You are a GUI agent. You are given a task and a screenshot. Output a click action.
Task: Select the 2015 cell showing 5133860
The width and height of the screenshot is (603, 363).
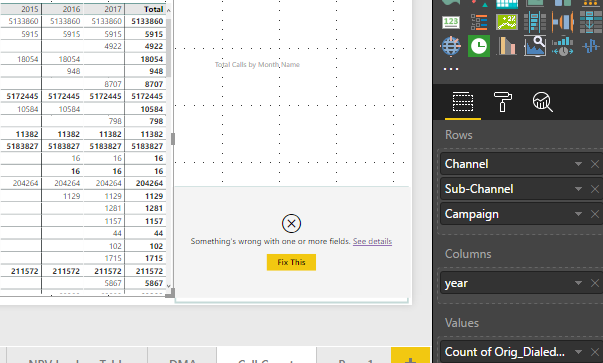click(x=23, y=21)
